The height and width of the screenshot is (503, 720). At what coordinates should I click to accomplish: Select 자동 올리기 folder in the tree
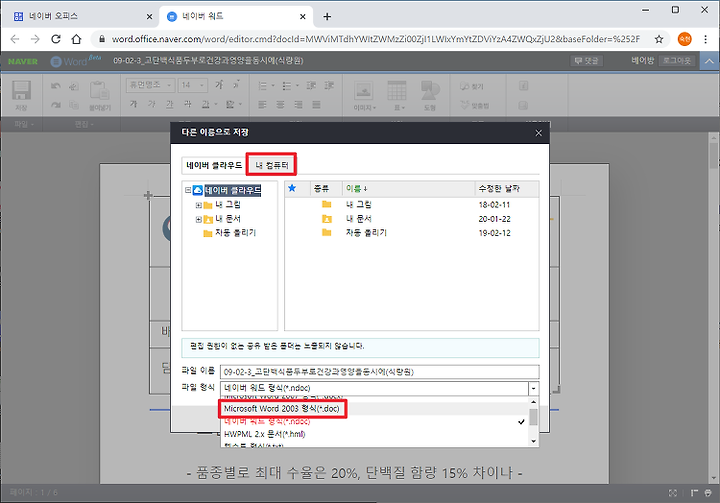(235, 233)
